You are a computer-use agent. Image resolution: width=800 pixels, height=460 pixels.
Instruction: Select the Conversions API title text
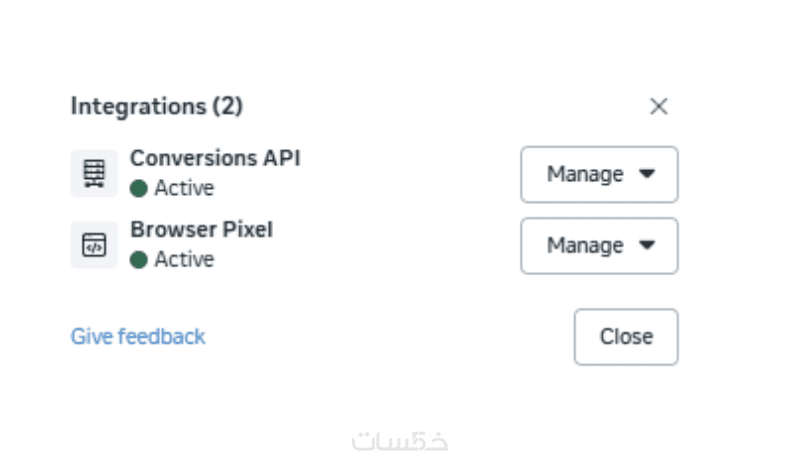click(x=215, y=158)
